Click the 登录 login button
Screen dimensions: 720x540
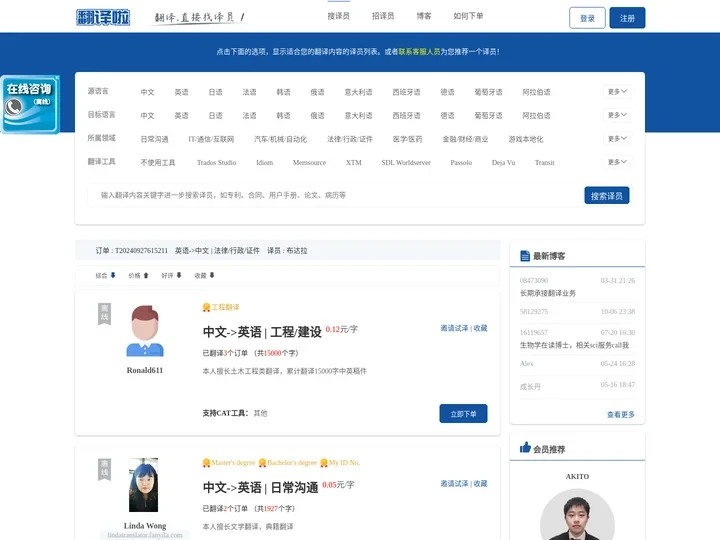[x=587, y=18]
